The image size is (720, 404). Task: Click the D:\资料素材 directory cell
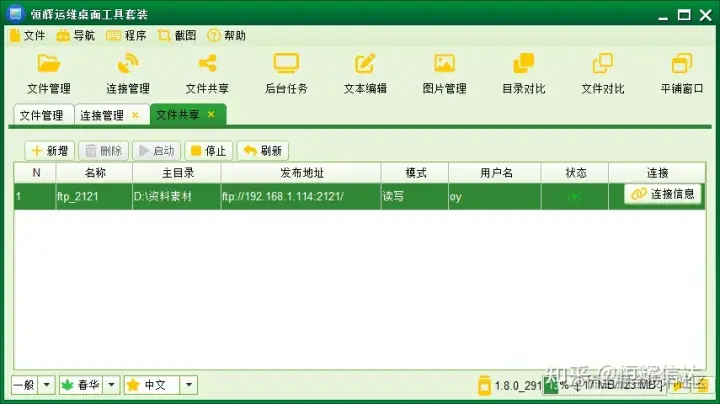tap(177, 196)
